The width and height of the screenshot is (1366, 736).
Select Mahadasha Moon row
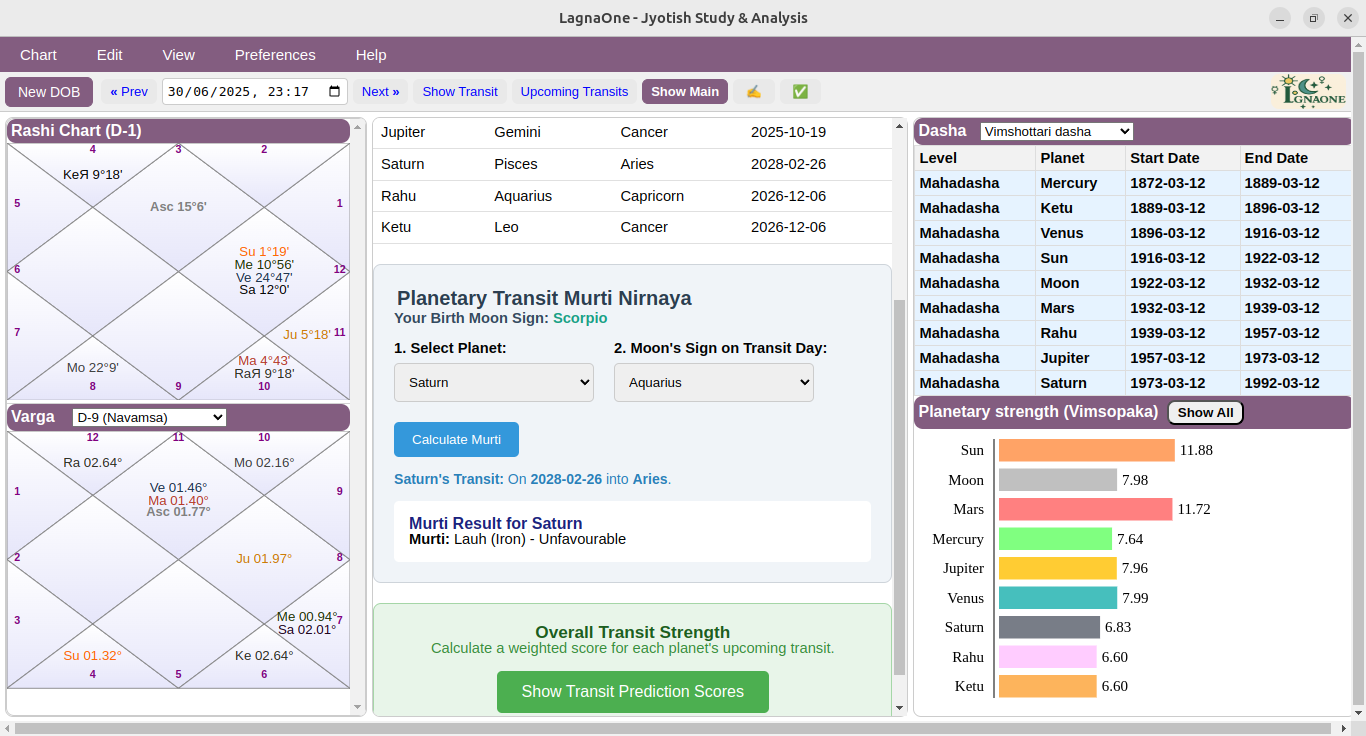pyautogui.click(x=1133, y=283)
